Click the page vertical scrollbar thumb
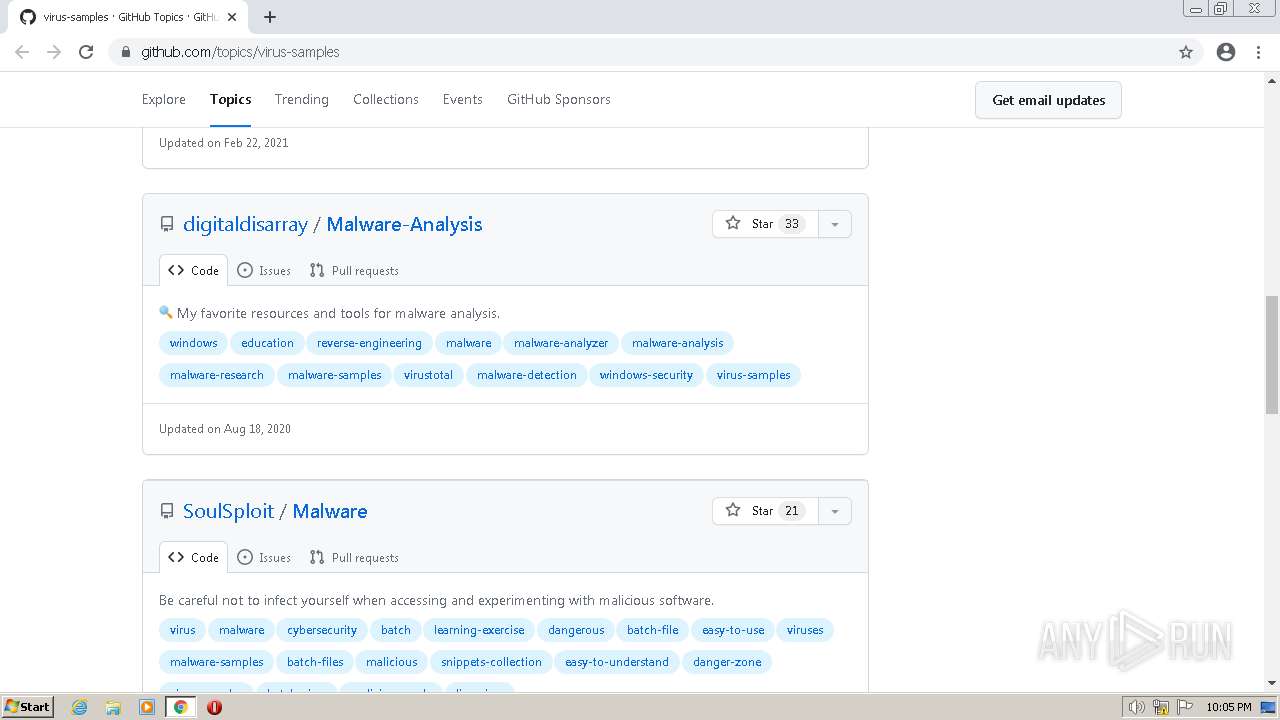1280x720 pixels. 1272,355
